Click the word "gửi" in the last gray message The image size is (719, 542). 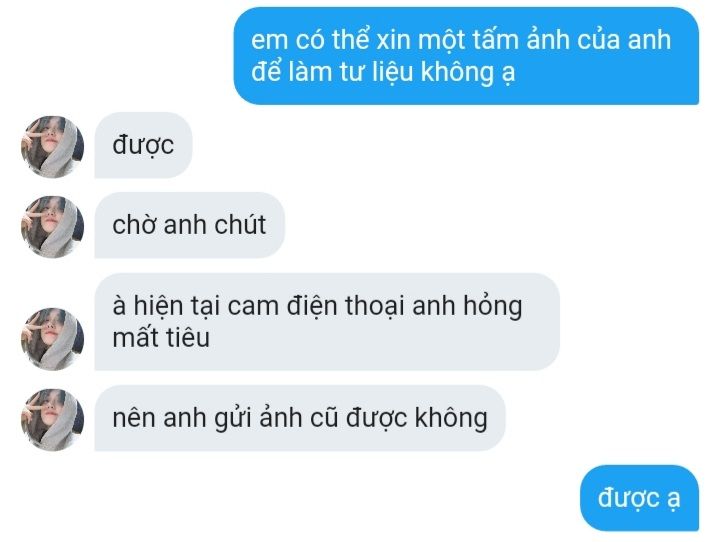pyautogui.click(x=232, y=419)
